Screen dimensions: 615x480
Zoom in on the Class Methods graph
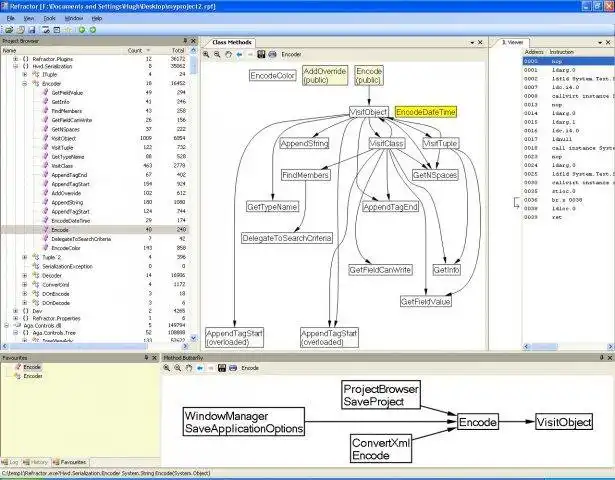click(206, 55)
